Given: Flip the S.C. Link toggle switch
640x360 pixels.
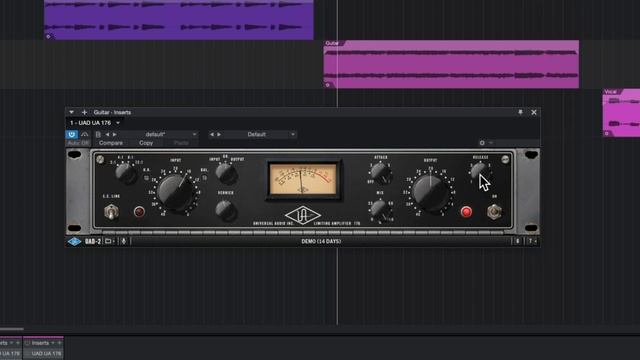Looking at the screenshot, I should (x=111, y=212).
